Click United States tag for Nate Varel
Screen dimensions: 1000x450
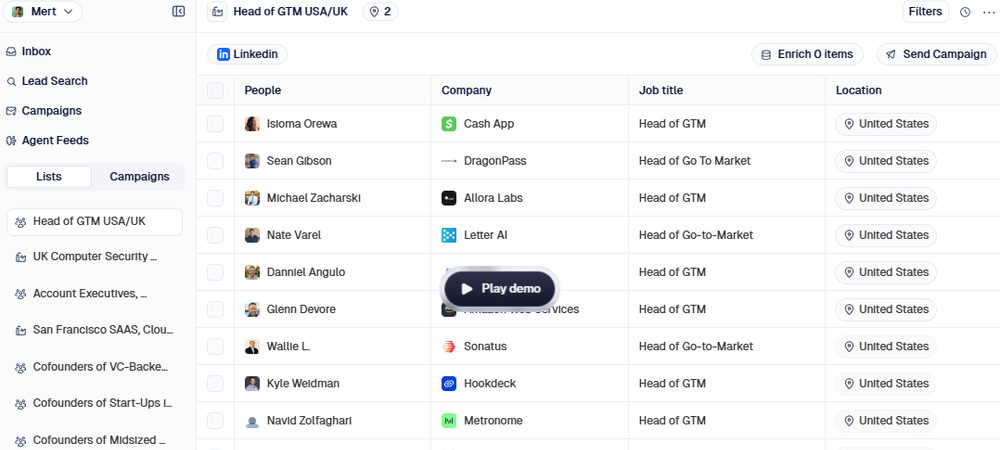(x=886, y=235)
